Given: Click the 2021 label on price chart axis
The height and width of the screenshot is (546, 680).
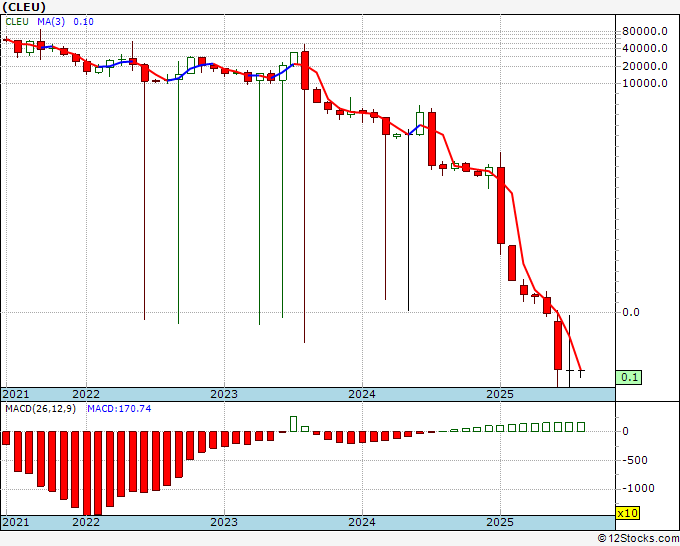Looking at the screenshot, I should (x=16, y=394).
